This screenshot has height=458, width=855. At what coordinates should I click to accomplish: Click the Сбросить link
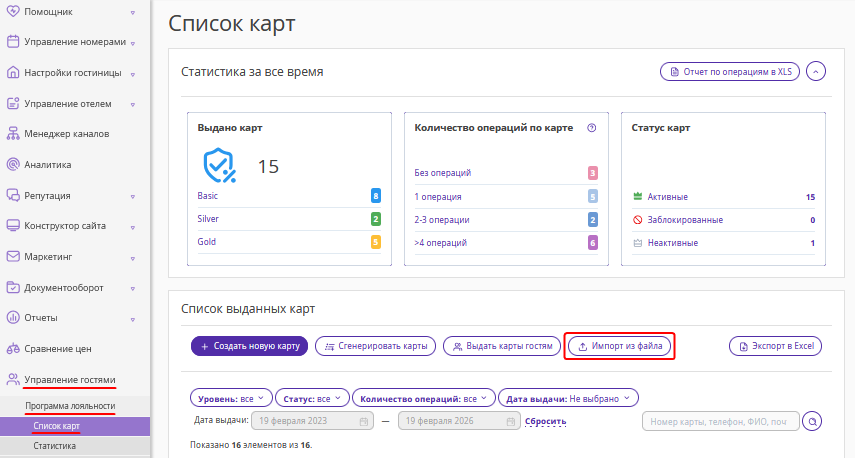click(546, 421)
